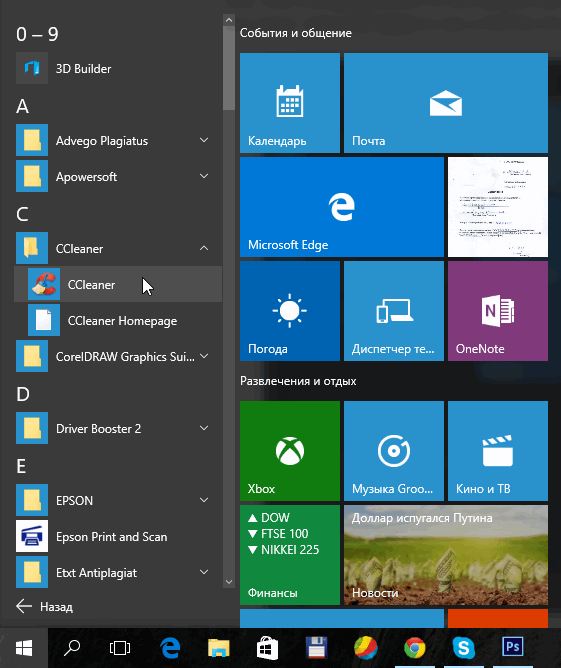Click the letter E section header

pyautogui.click(x=21, y=466)
